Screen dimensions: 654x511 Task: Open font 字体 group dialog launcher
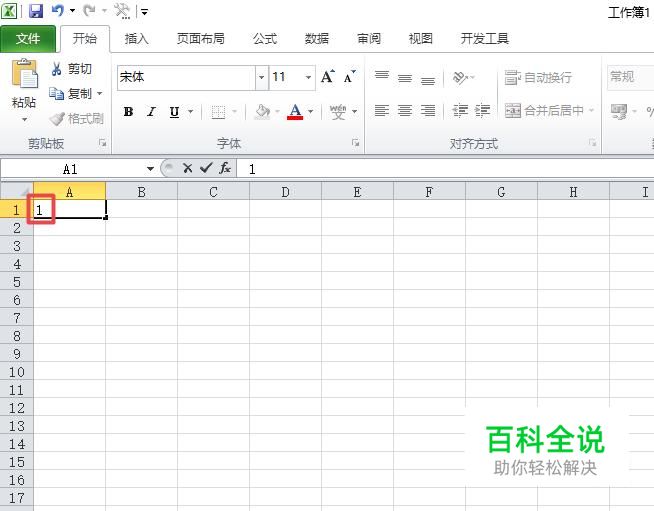pos(355,143)
